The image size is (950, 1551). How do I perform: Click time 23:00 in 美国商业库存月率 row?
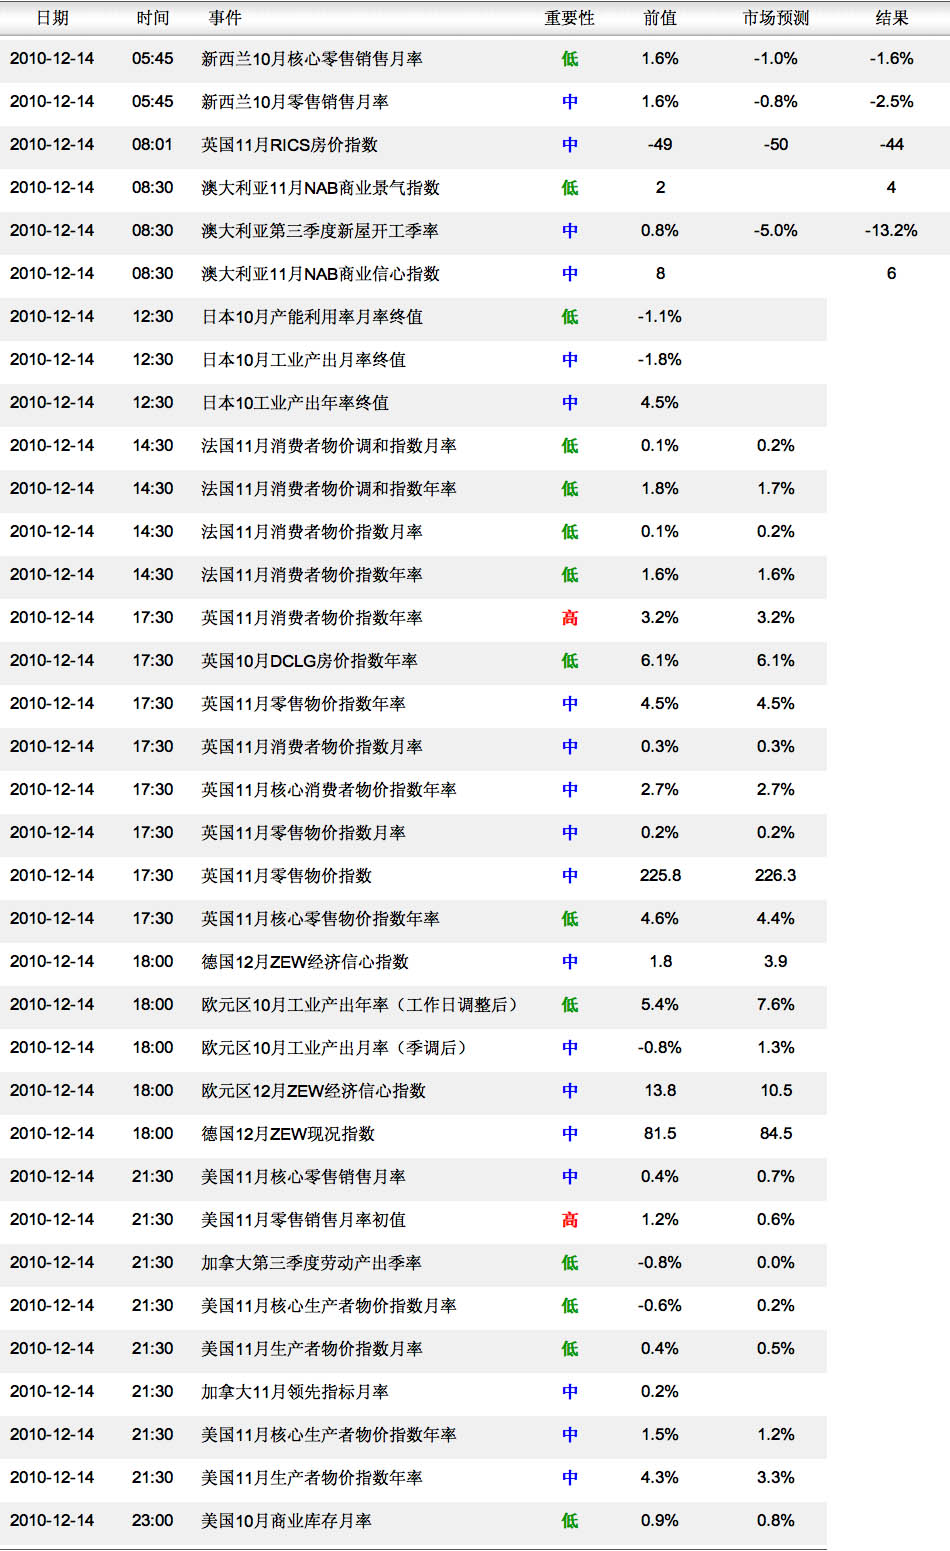[x=153, y=1521]
